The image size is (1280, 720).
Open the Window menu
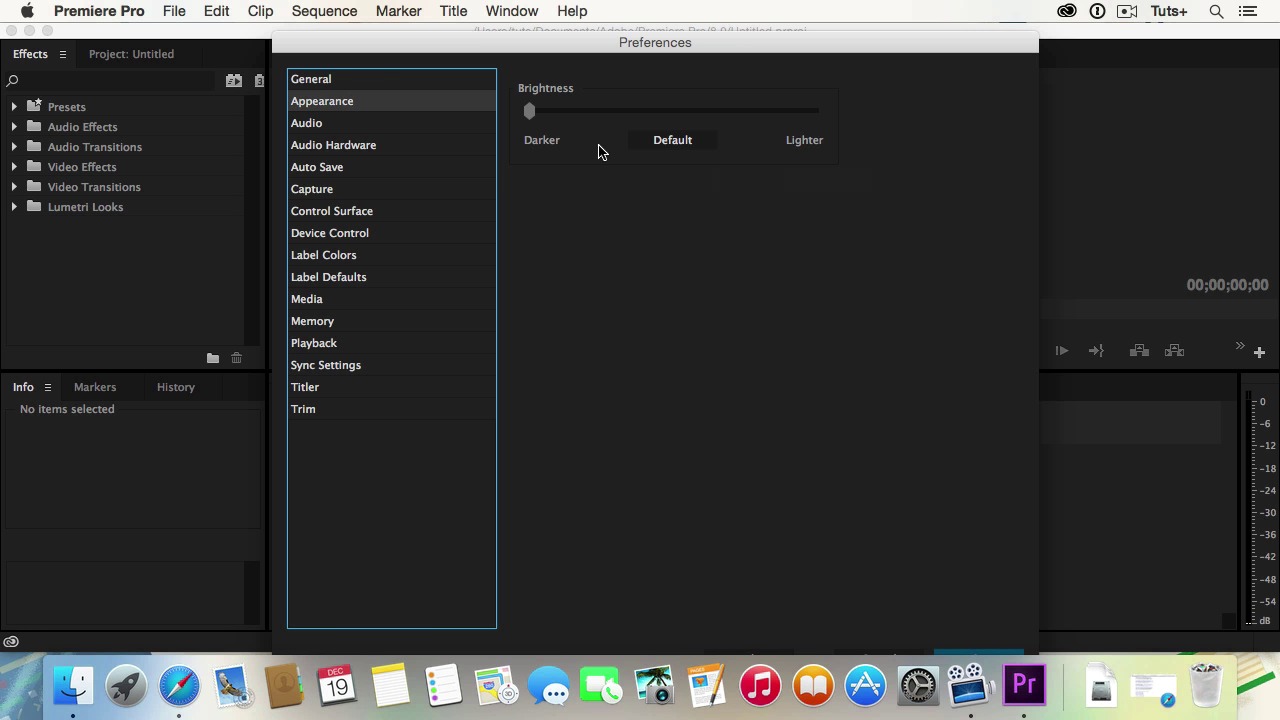click(512, 11)
